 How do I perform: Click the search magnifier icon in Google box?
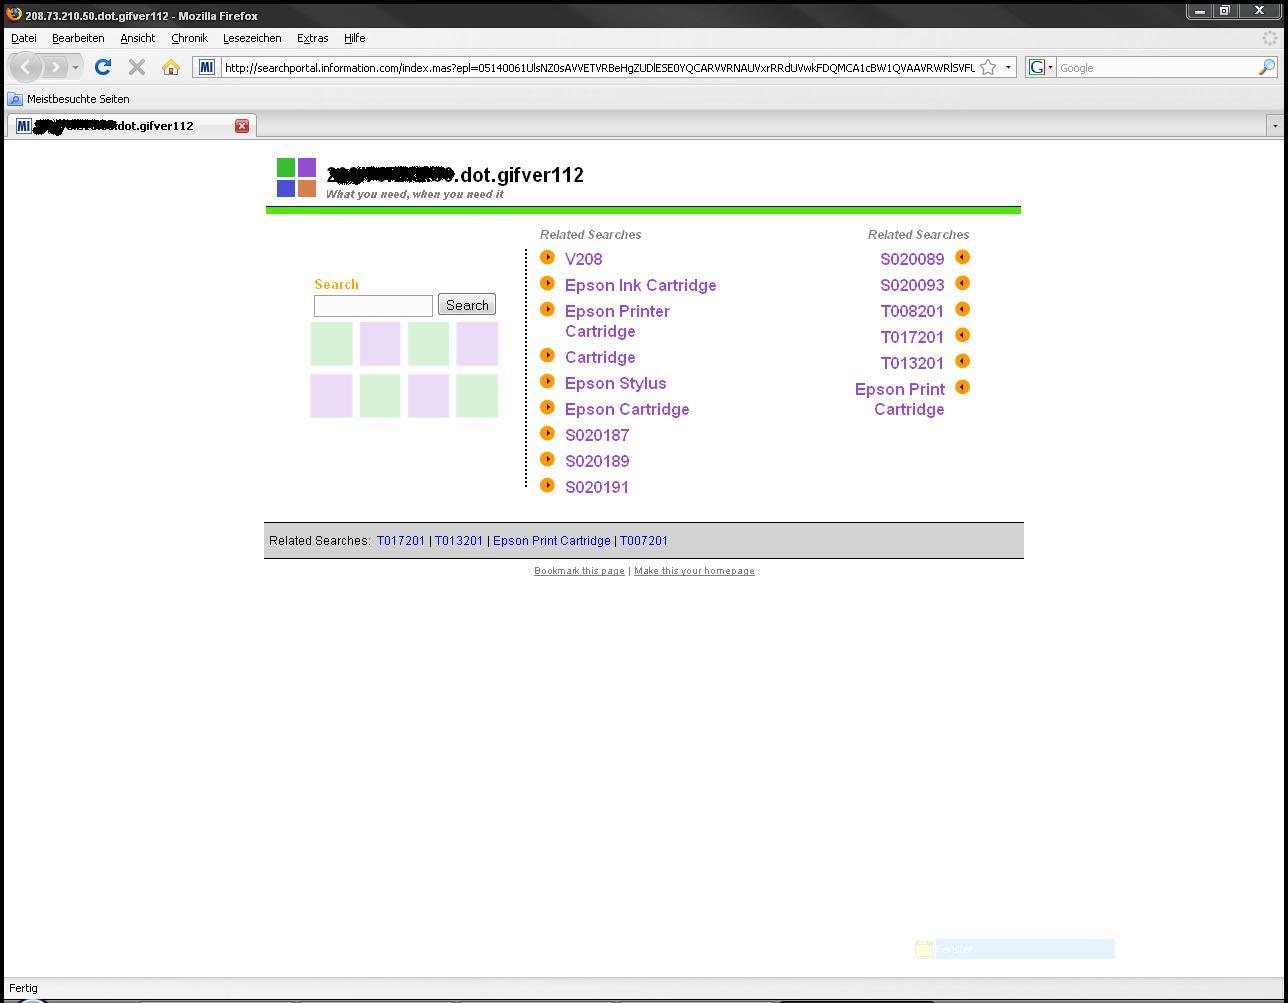tap(1267, 67)
